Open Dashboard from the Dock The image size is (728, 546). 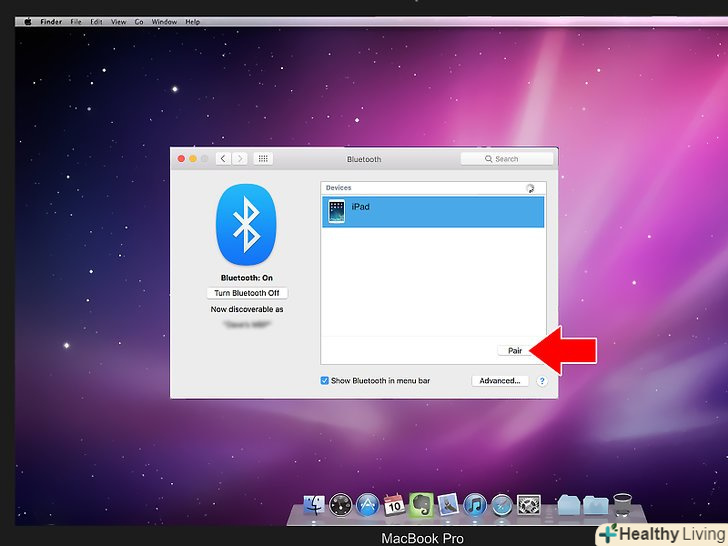pyautogui.click(x=341, y=505)
